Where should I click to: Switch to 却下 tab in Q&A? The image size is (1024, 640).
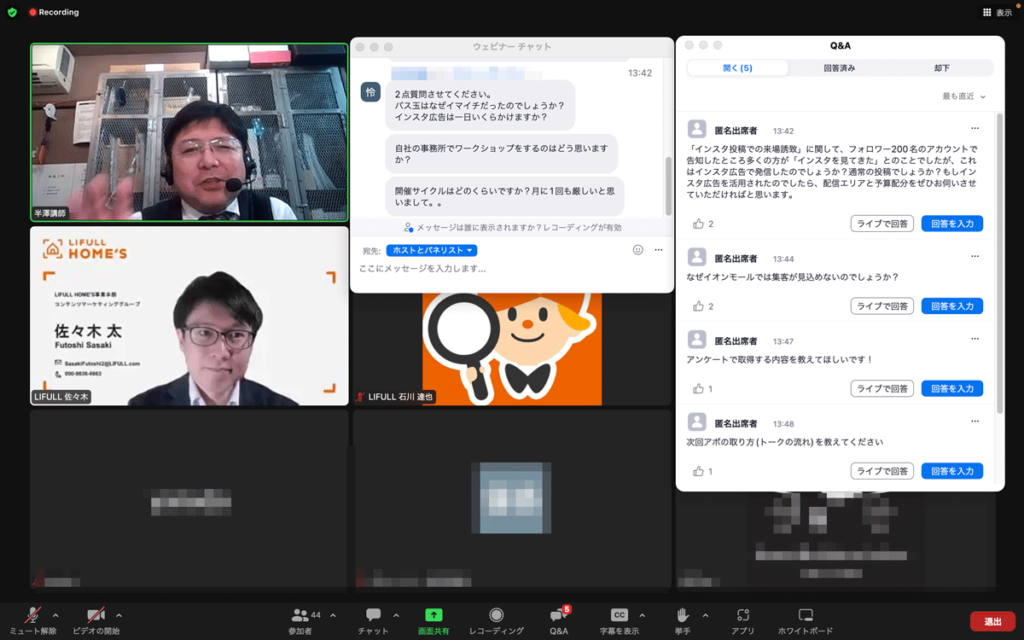click(x=941, y=68)
